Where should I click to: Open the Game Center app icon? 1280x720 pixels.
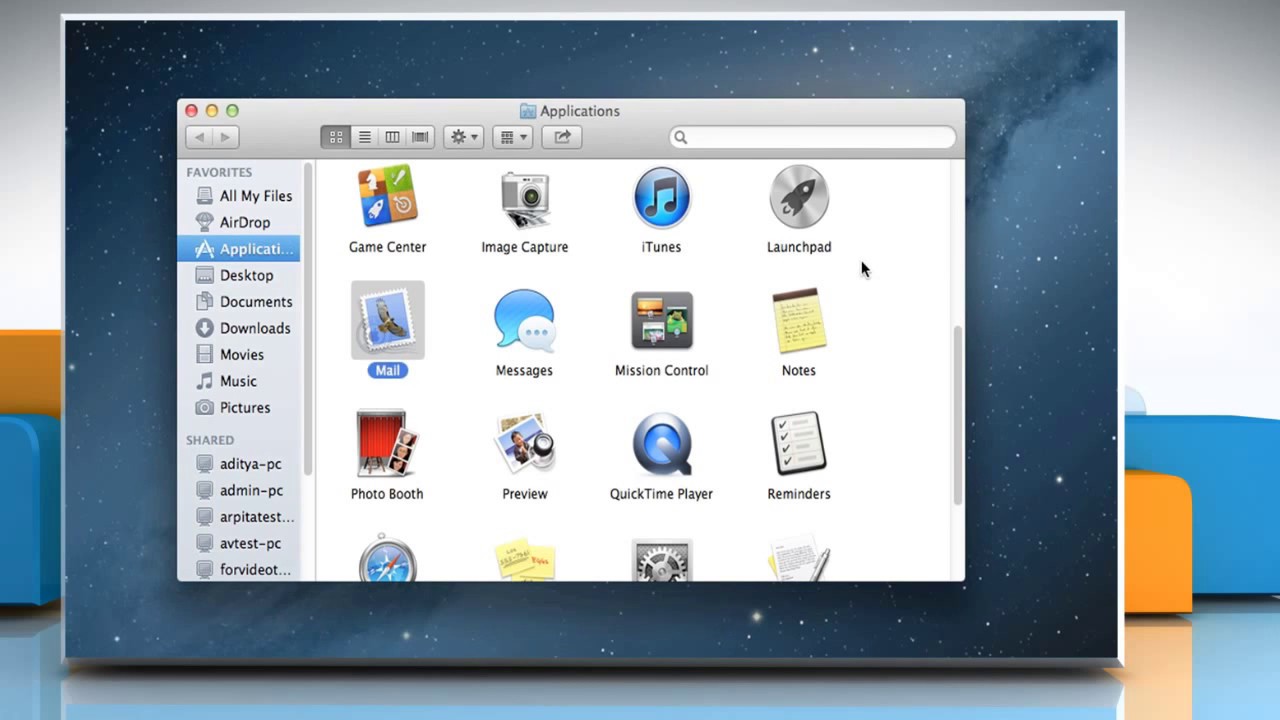[387, 197]
